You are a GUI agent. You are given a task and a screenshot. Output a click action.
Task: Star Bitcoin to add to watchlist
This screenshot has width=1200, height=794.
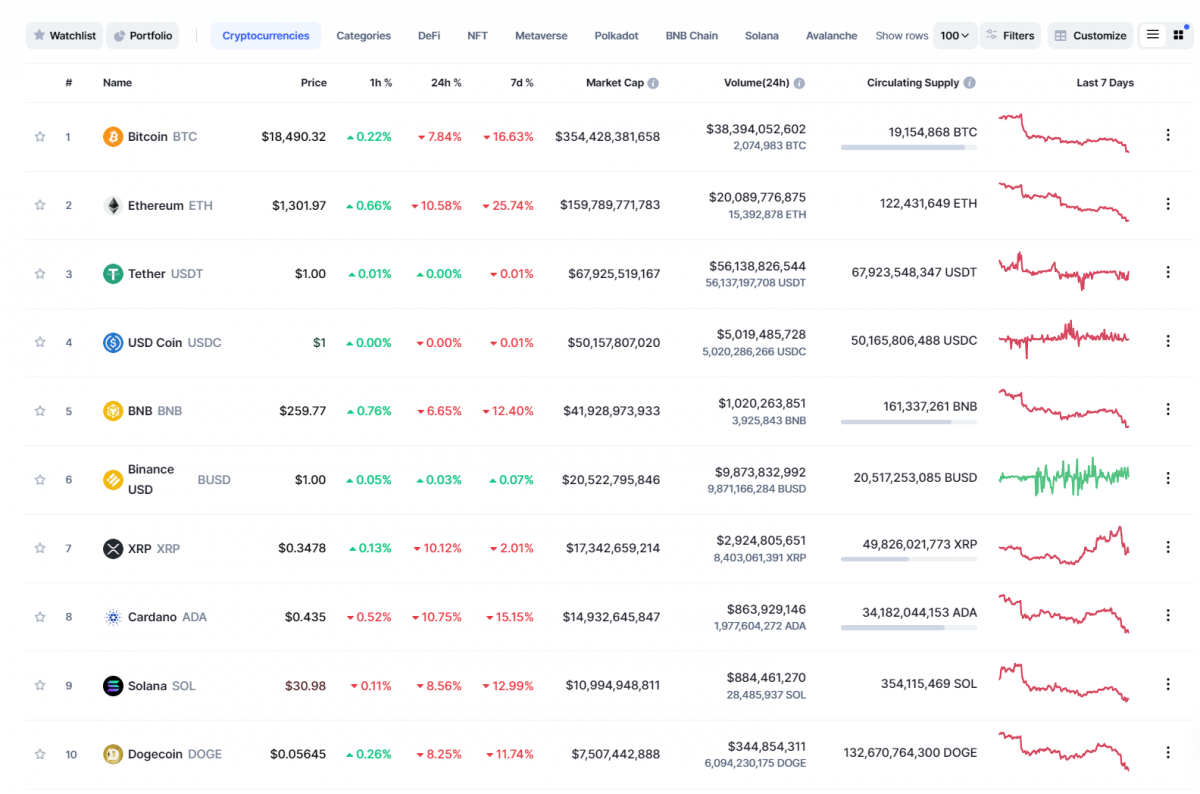pos(40,137)
